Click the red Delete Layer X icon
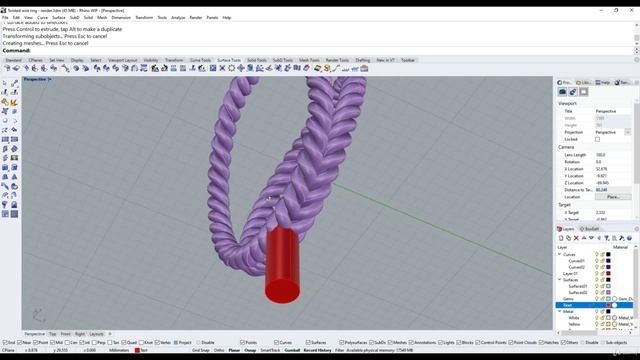Viewport: 640px width, 360px height. (x=576, y=238)
